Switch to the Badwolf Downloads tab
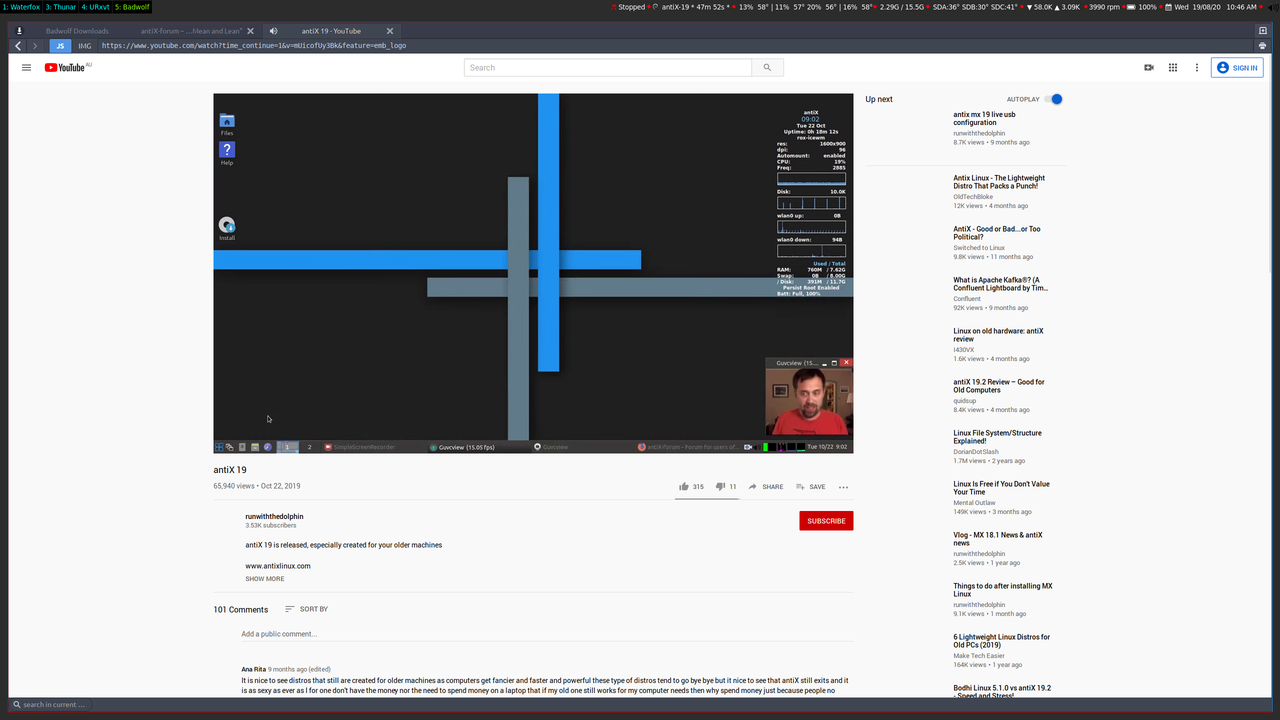1280x720 pixels. coord(77,31)
